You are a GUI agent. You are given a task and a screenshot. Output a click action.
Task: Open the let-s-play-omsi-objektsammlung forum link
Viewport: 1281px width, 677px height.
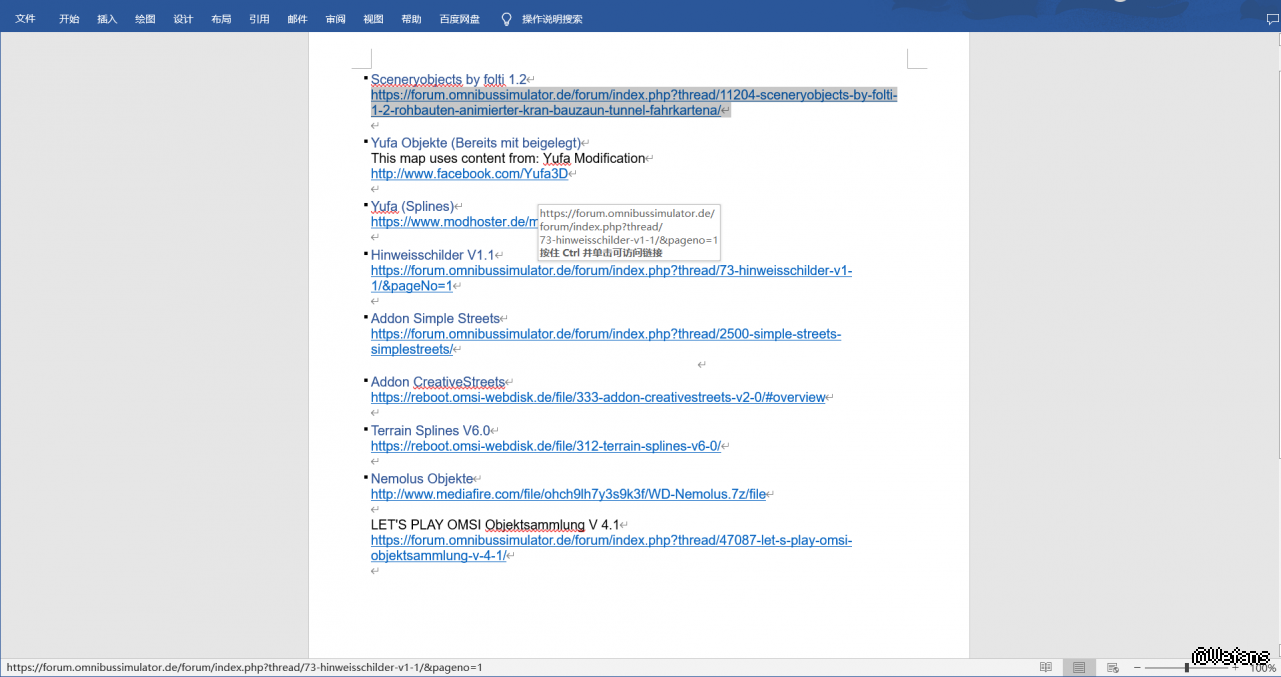point(611,548)
